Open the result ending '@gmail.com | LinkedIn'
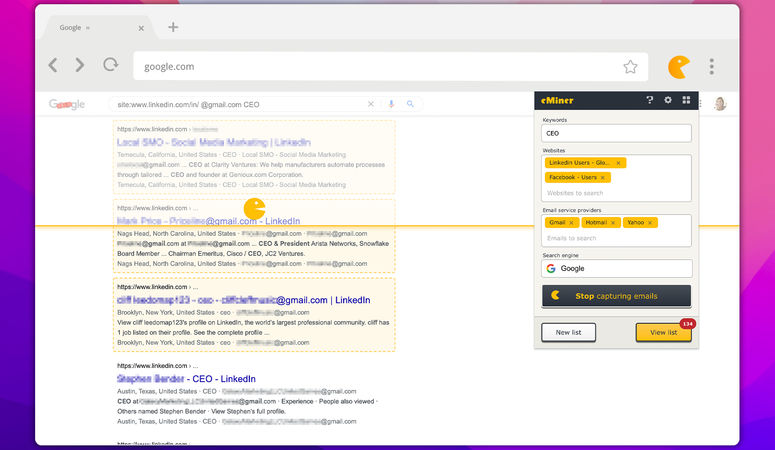 [x=244, y=300]
